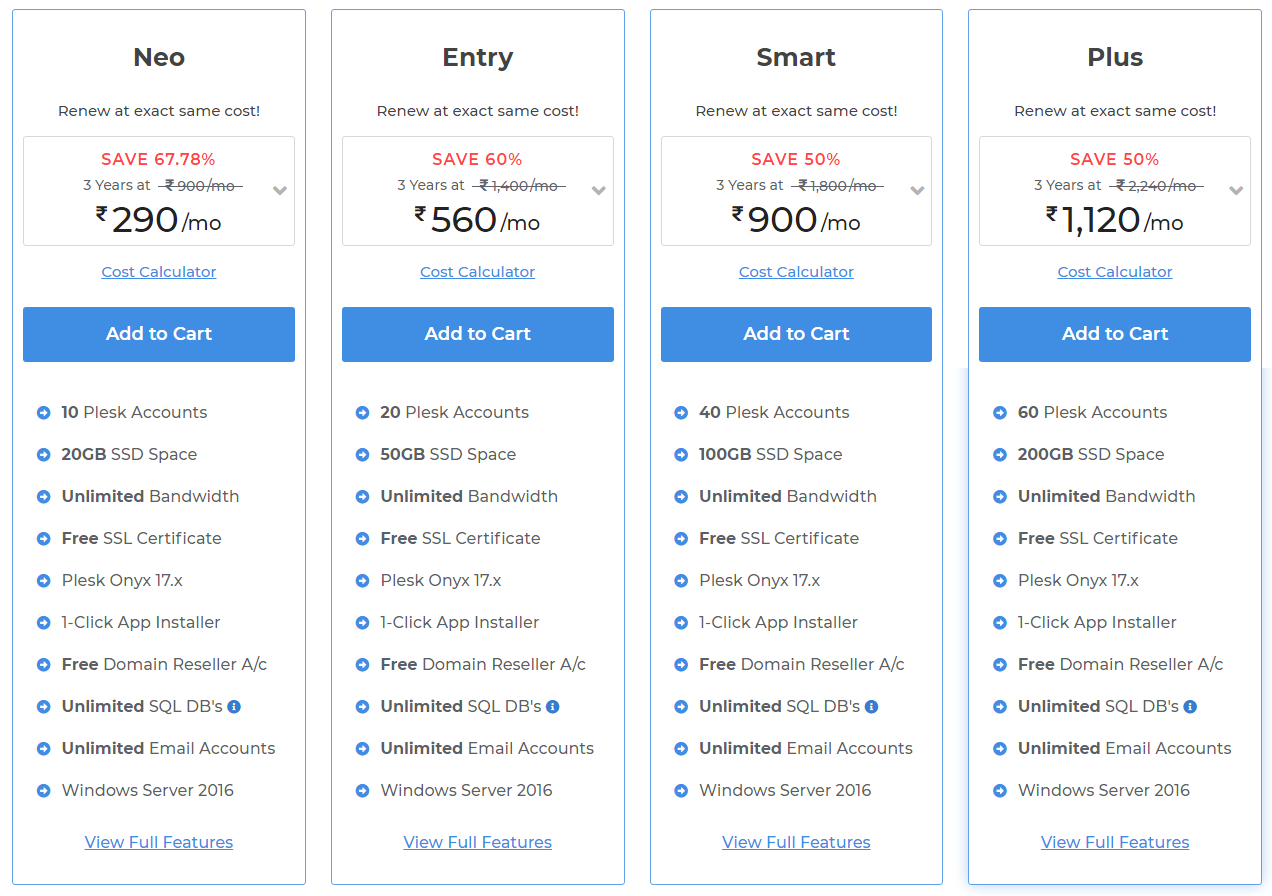The width and height of the screenshot is (1272, 896).
Task: Click the info icon beside Plus's SQL DB's
Action: (x=1190, y=706)
